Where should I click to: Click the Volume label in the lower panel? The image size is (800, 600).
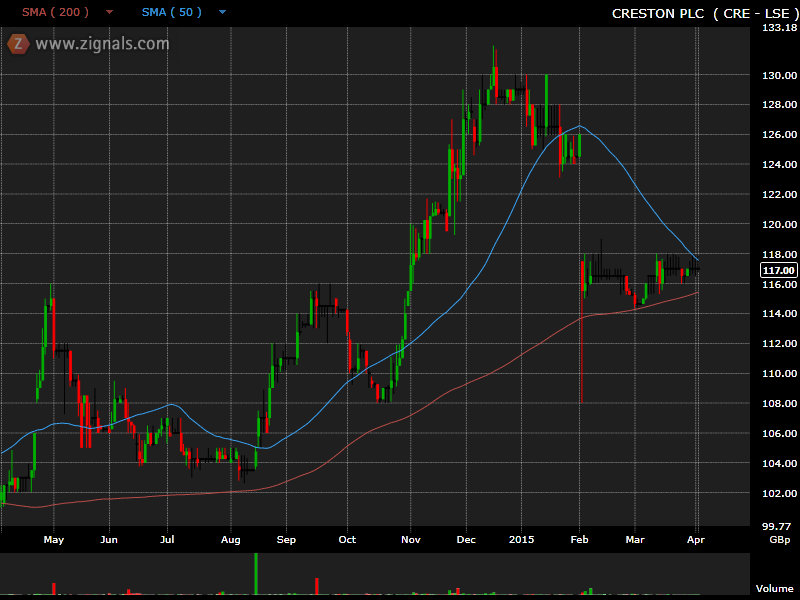point(774,589)
